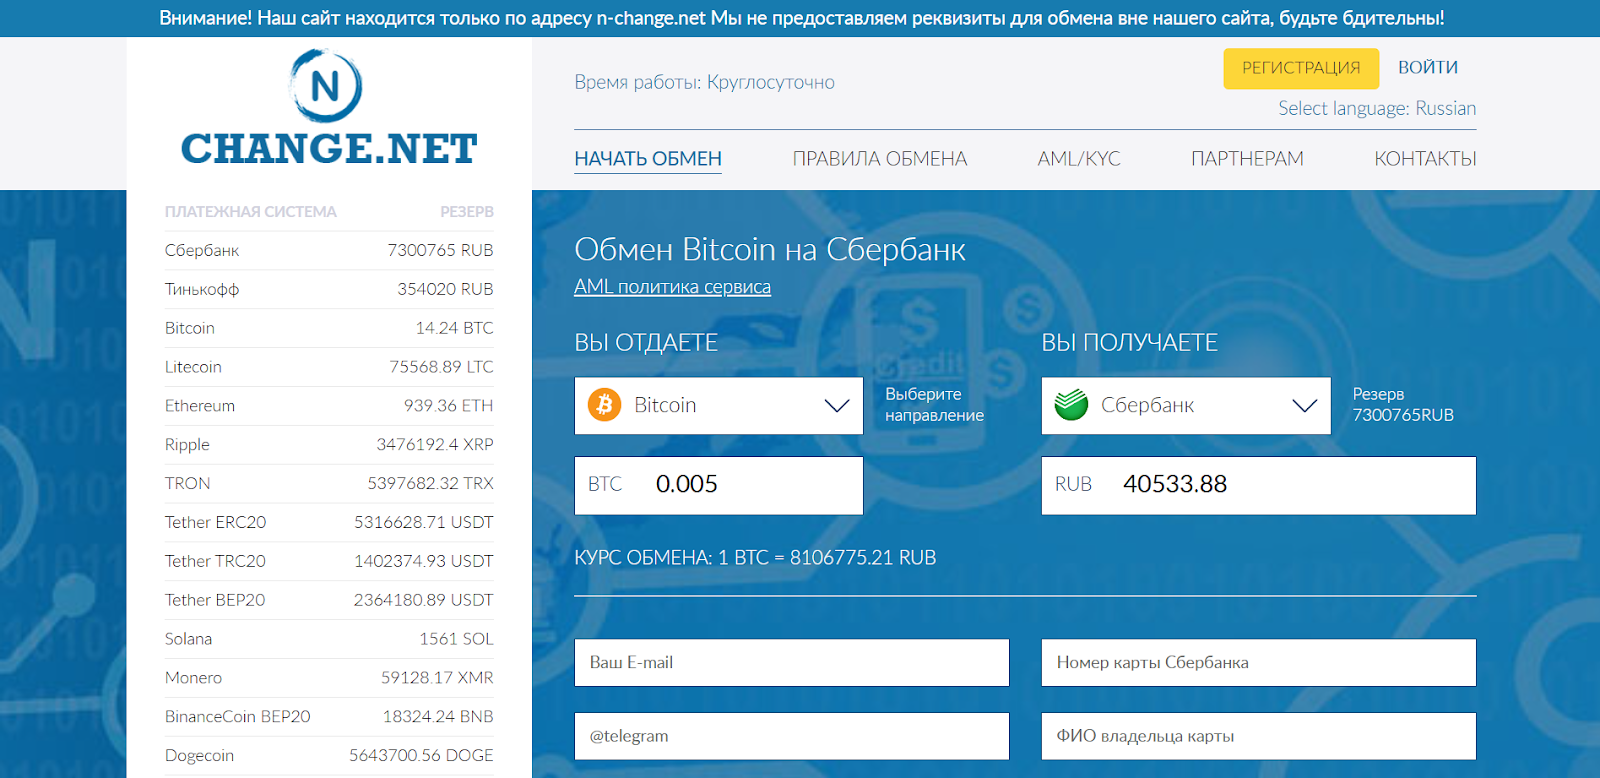This screenshot has height=778, width=1600.
Task: Click the N Change.net logo
Action: [x=328, y=108]
